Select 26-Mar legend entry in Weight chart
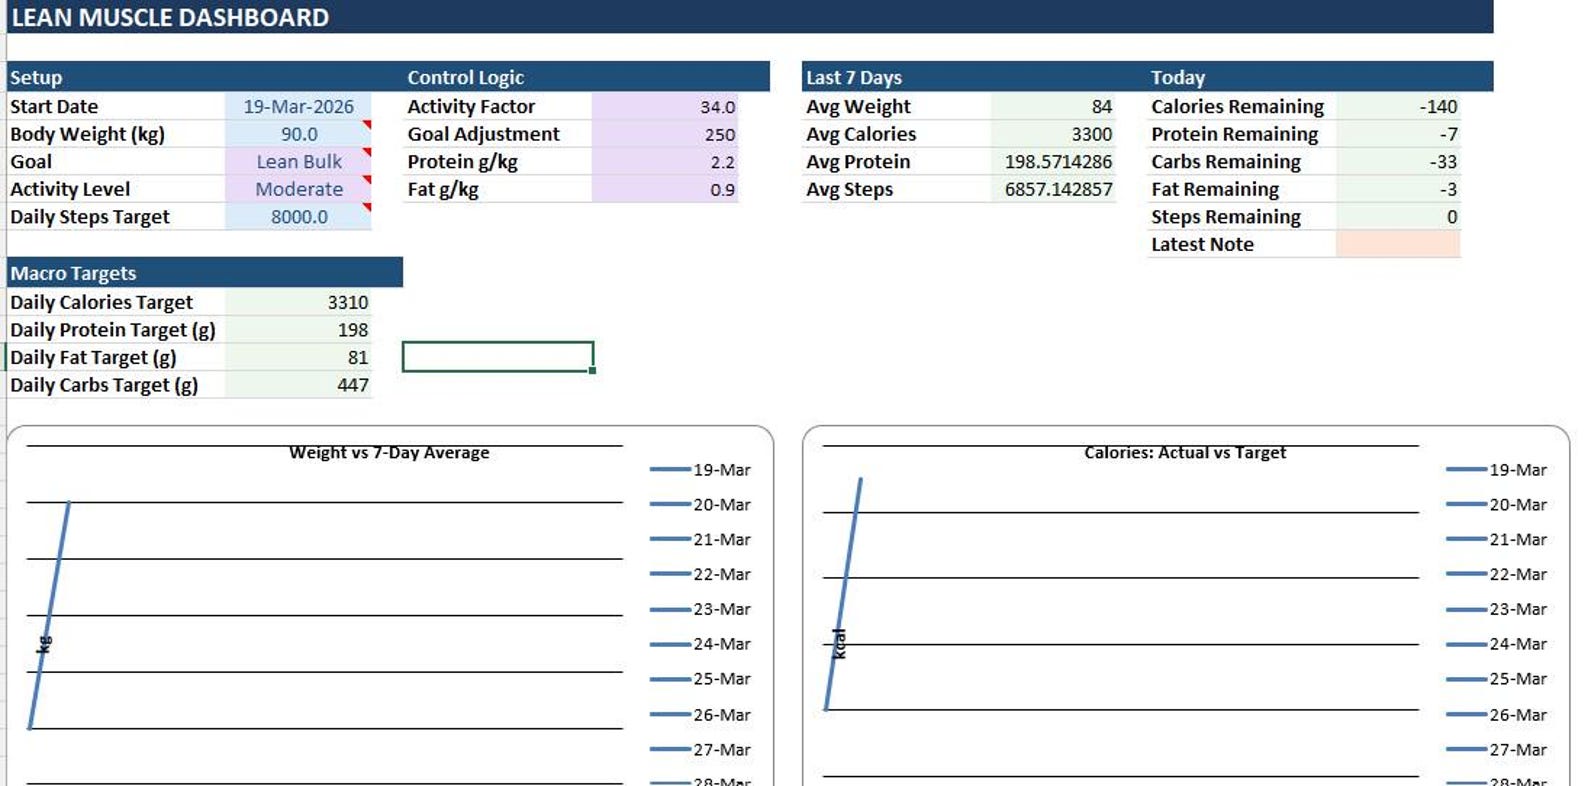Image resolution: width=1588 pixels, height=786 pixels. click(700, 714)
